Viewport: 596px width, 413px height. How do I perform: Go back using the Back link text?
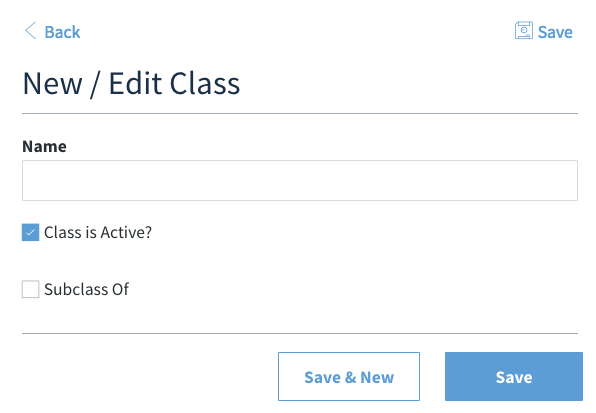[x=62, y=32]
